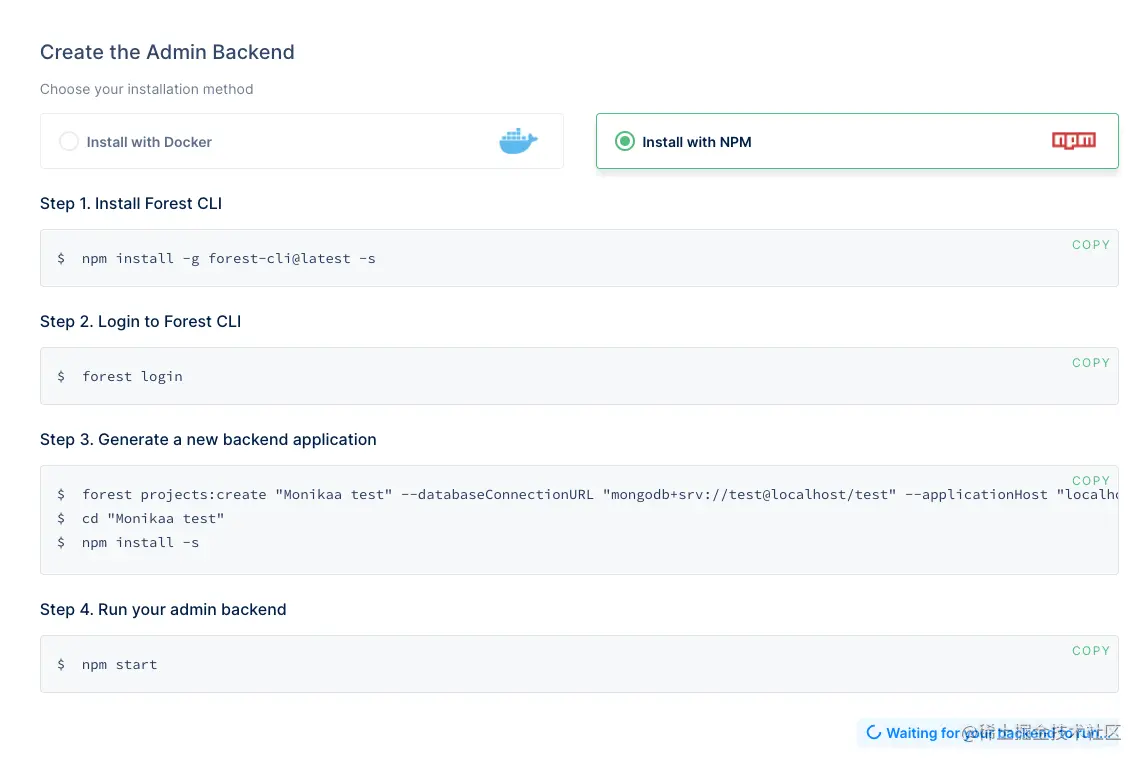Click the loading spinner icon beside Waiting

tap(873, 732)
